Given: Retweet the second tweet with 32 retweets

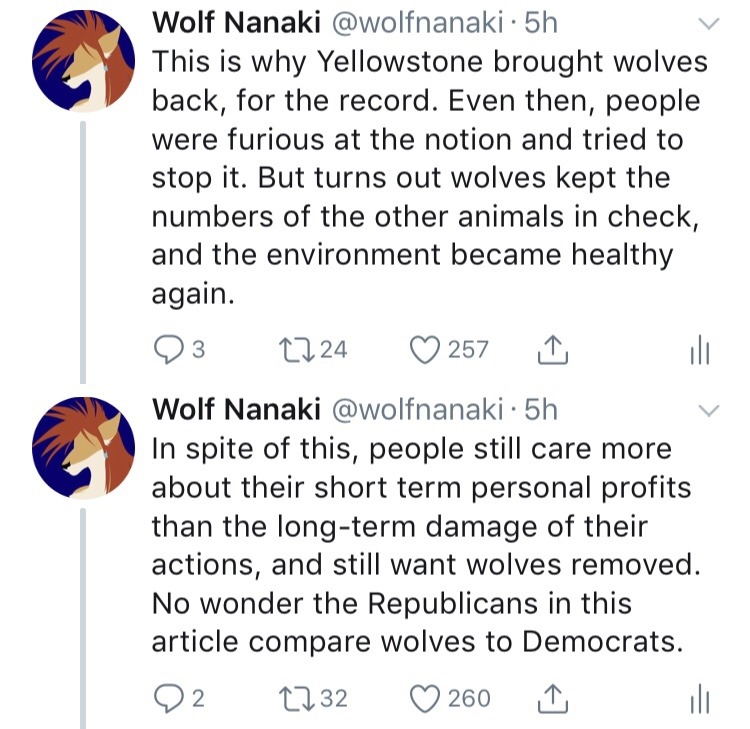Looking at the screenshot, I should 297,698.
